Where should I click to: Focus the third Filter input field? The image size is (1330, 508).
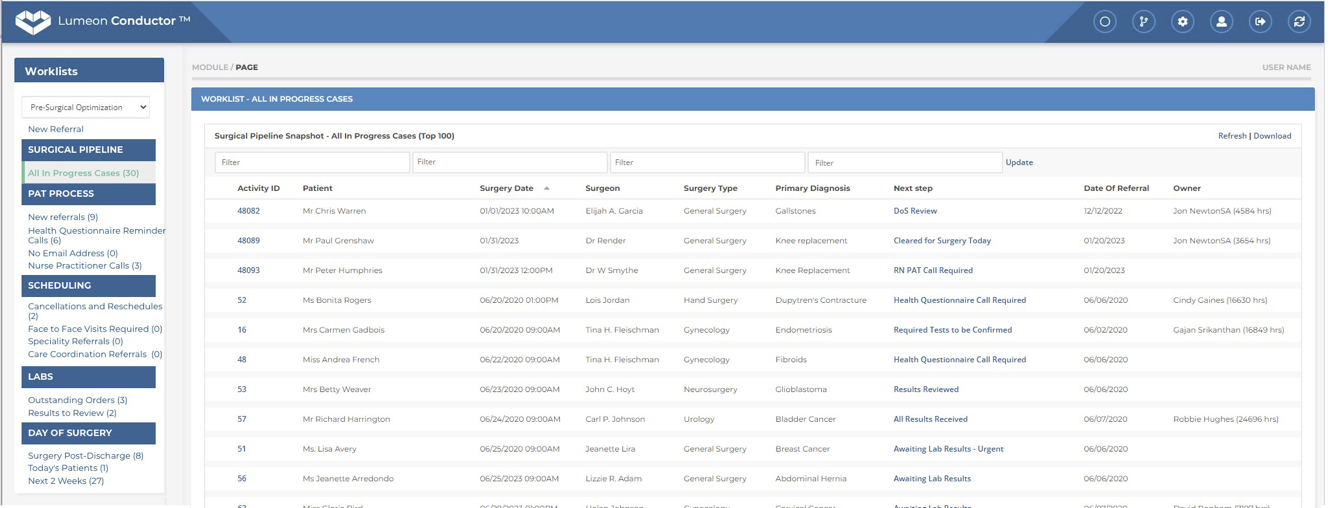(709, 163)
